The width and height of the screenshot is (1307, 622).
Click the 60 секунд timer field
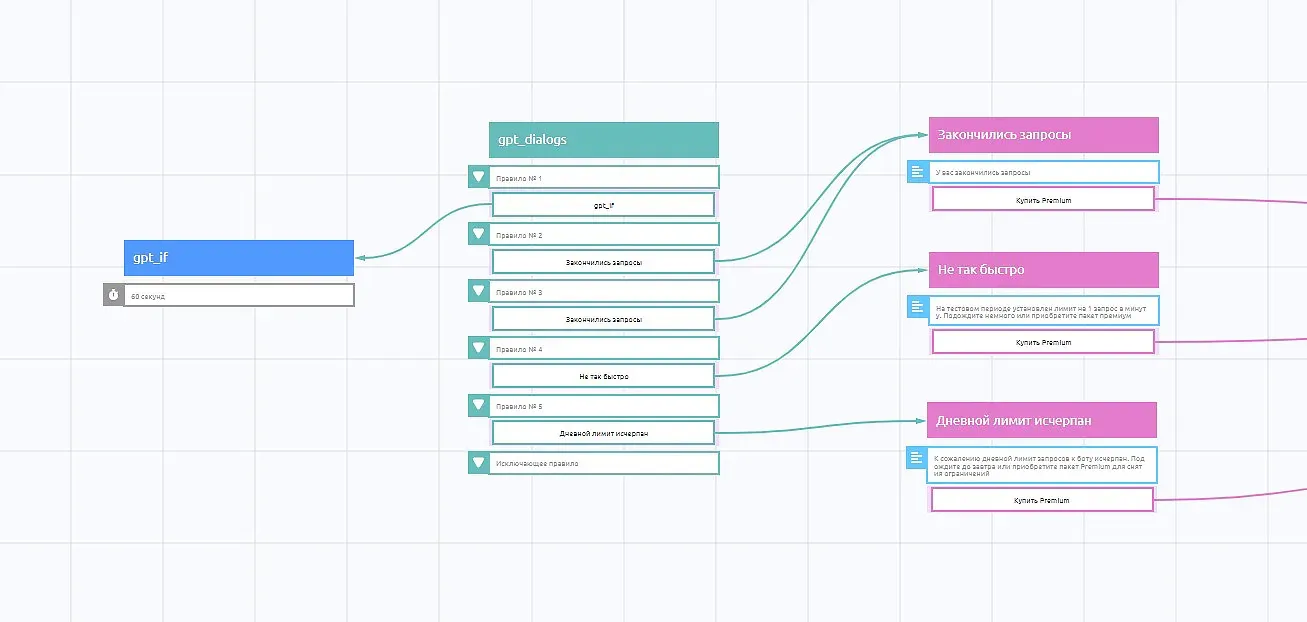point(239,295)
